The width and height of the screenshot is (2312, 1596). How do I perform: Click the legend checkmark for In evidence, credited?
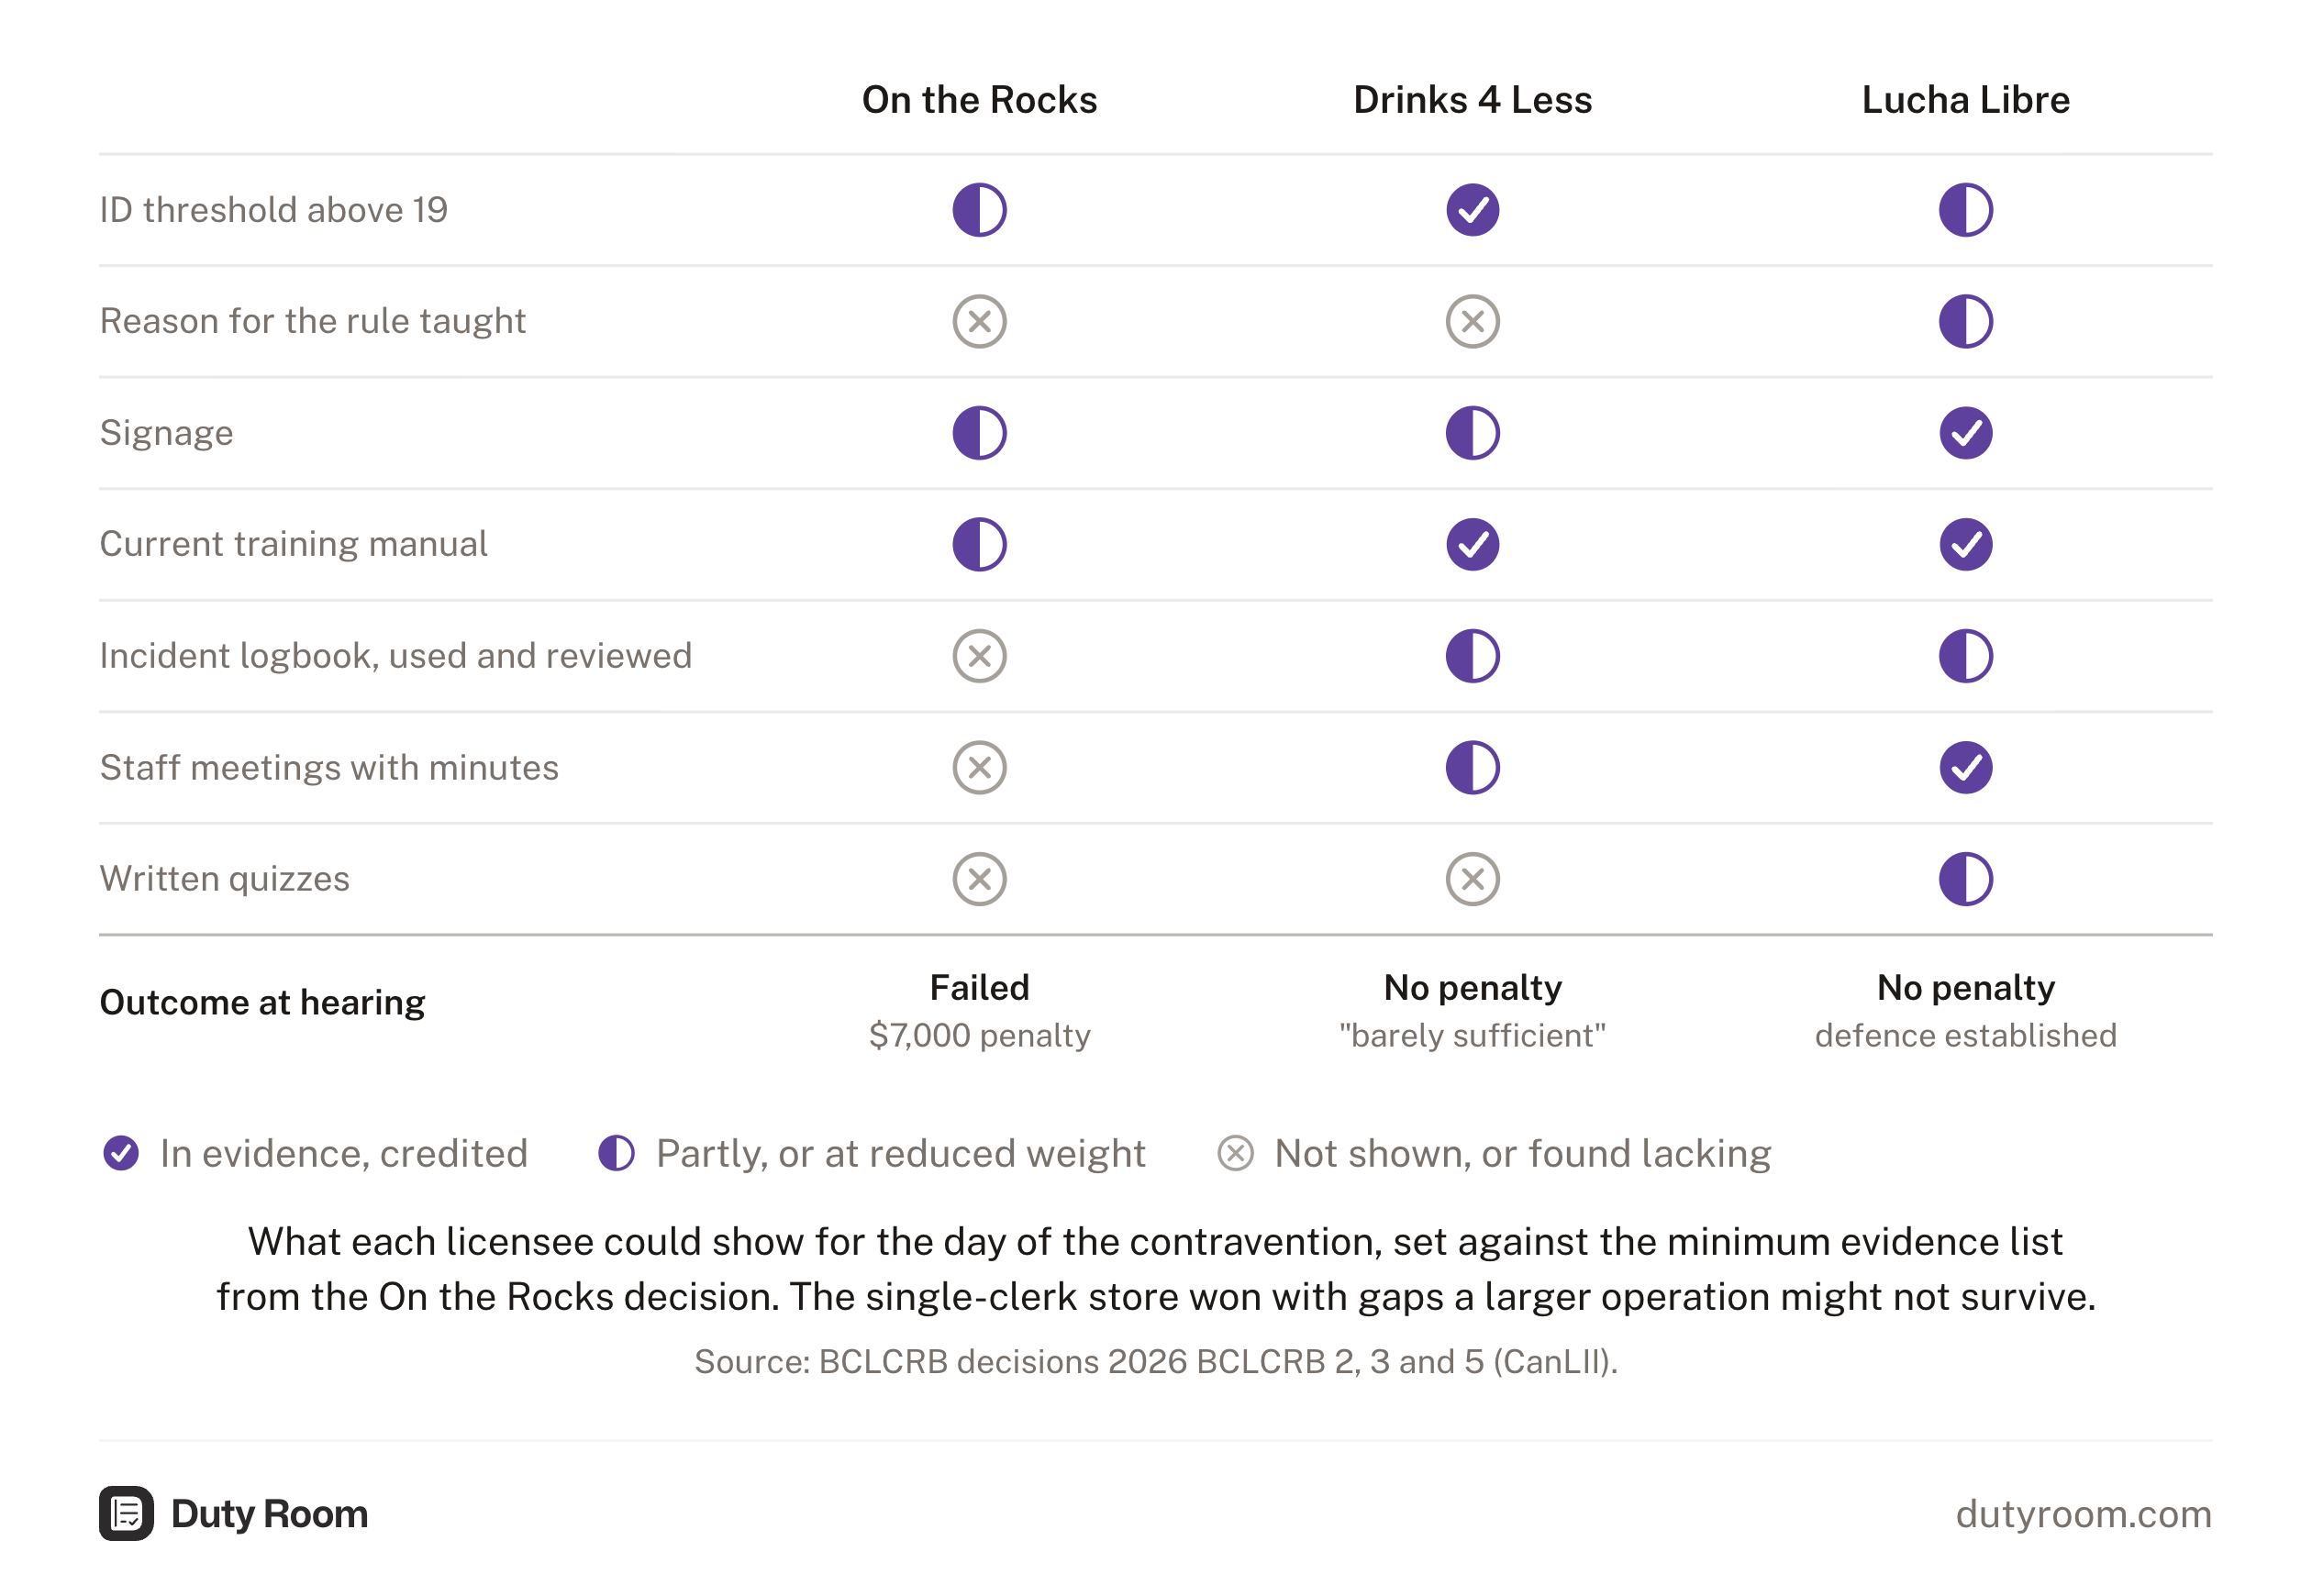121,1153
